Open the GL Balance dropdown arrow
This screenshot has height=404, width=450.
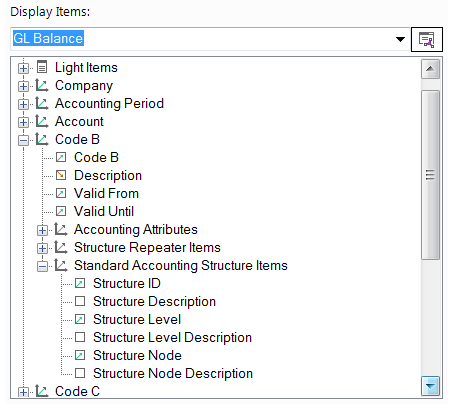click(x=400, y=39)
